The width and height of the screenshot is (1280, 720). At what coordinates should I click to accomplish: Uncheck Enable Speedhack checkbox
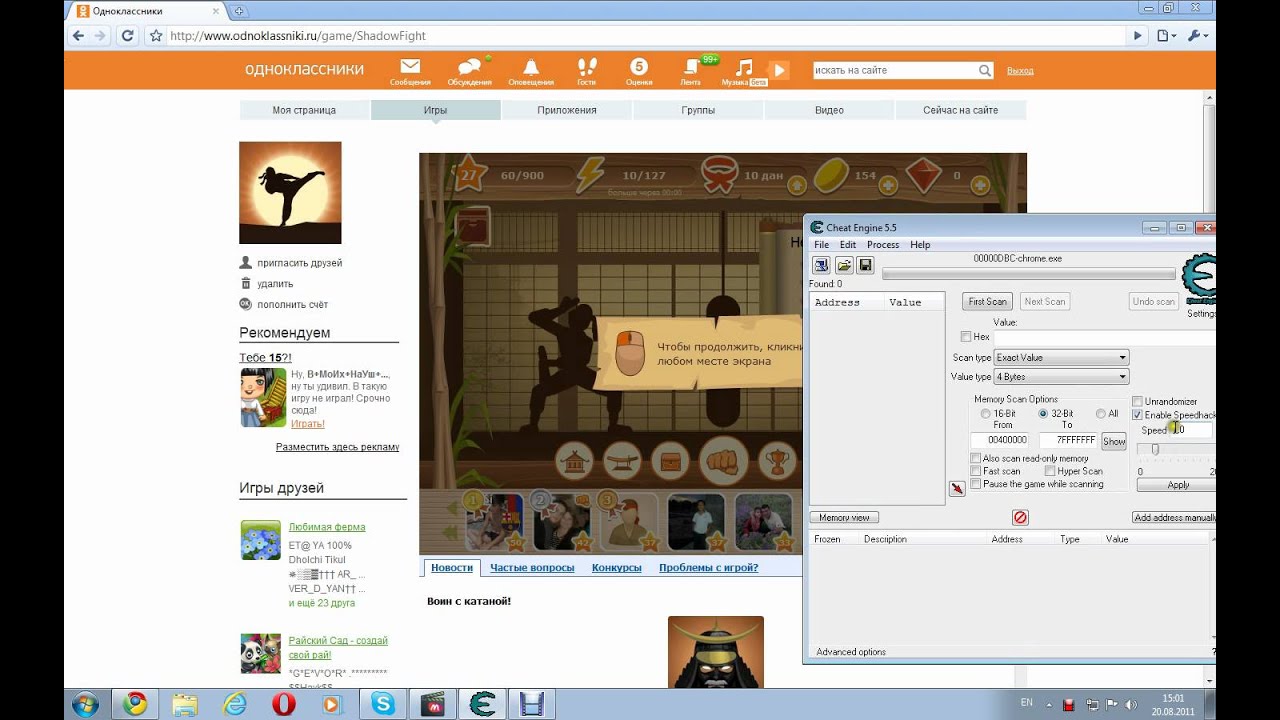click(x=1137, y=414)
